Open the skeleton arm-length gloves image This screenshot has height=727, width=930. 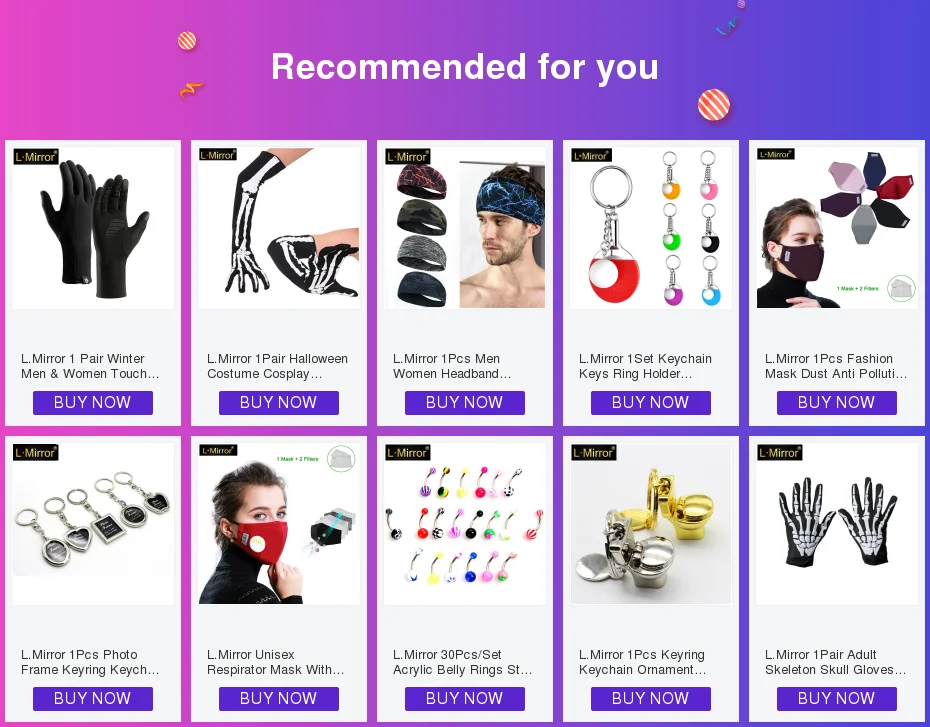[279, 228]
